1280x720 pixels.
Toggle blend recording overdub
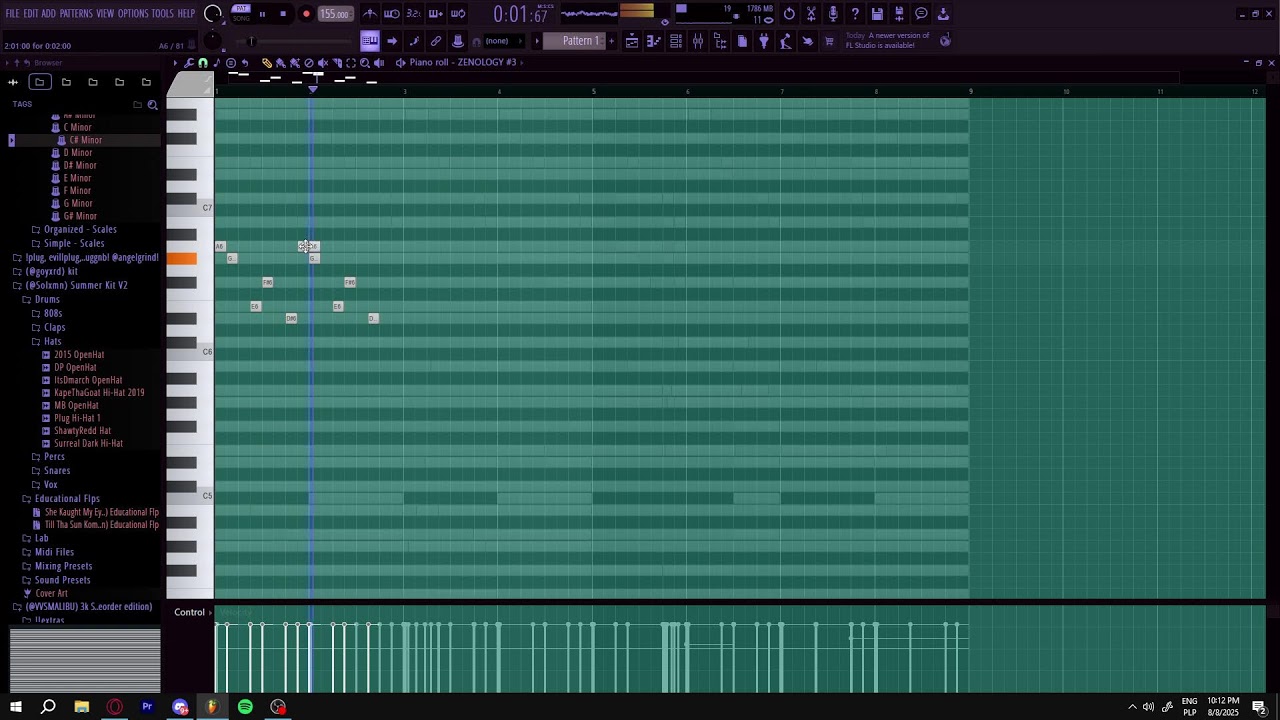(436, 14)
